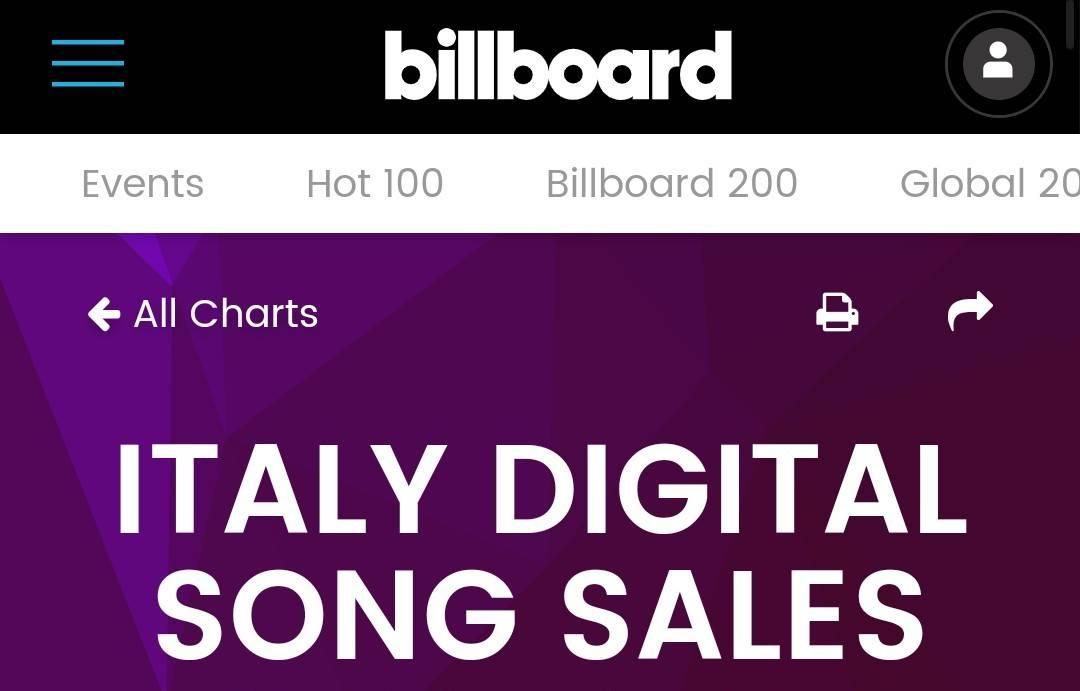Share the chart via arrow icon
1080x691 pixels.
coord(970,311)
